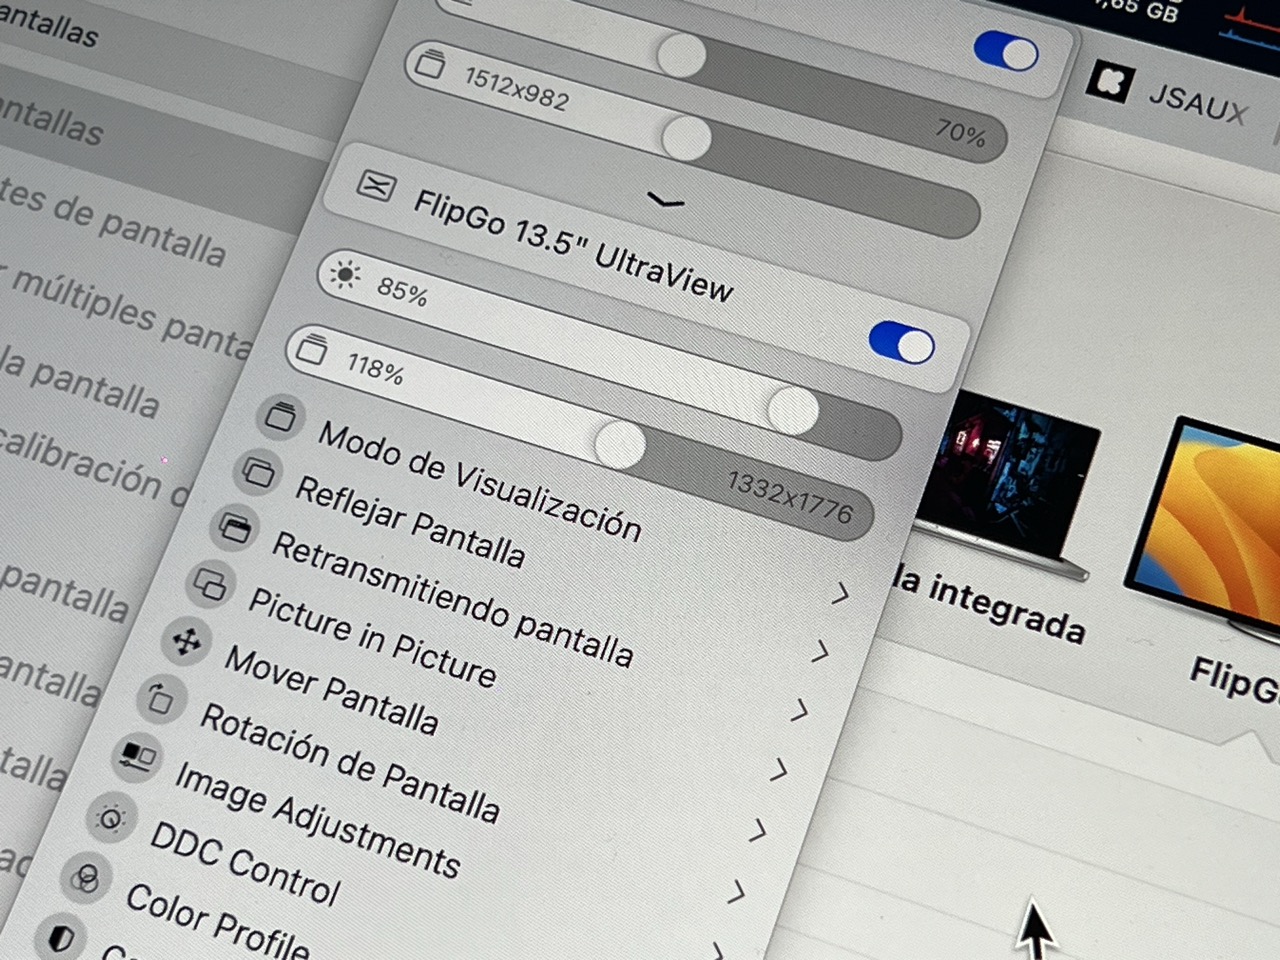This screenshot has width=1280, height=960.
Task: Click the 118% resolution slider knob
Action: click(620, 443)
